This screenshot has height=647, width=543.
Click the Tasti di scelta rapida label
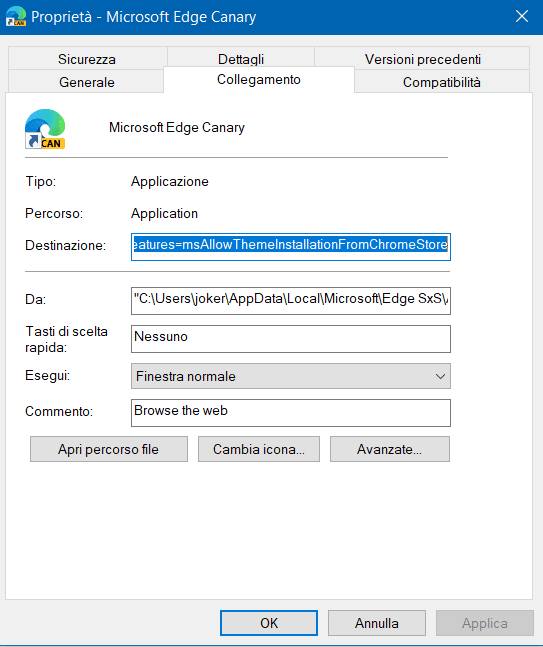pos(66,339)
